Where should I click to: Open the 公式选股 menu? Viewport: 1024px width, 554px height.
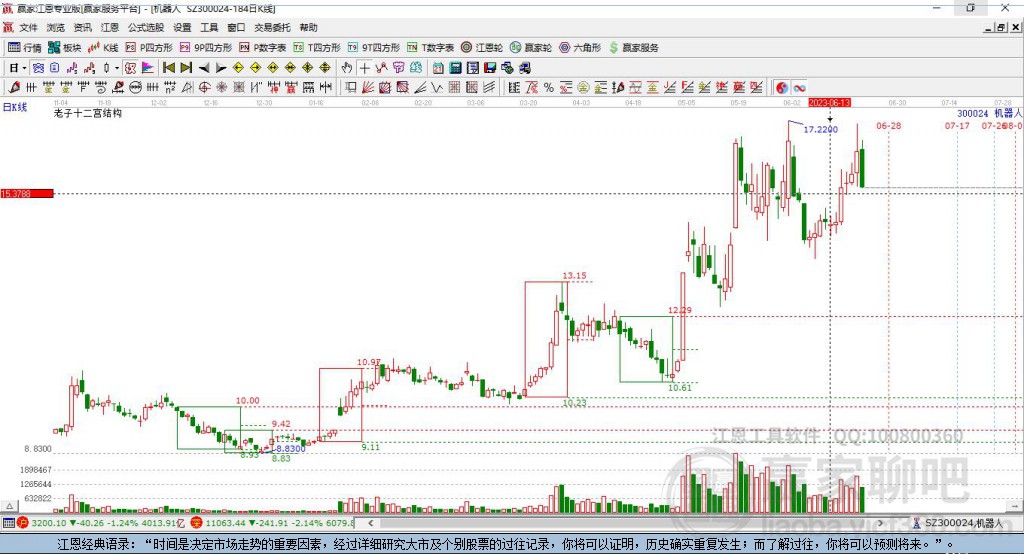tap(146, 27)
